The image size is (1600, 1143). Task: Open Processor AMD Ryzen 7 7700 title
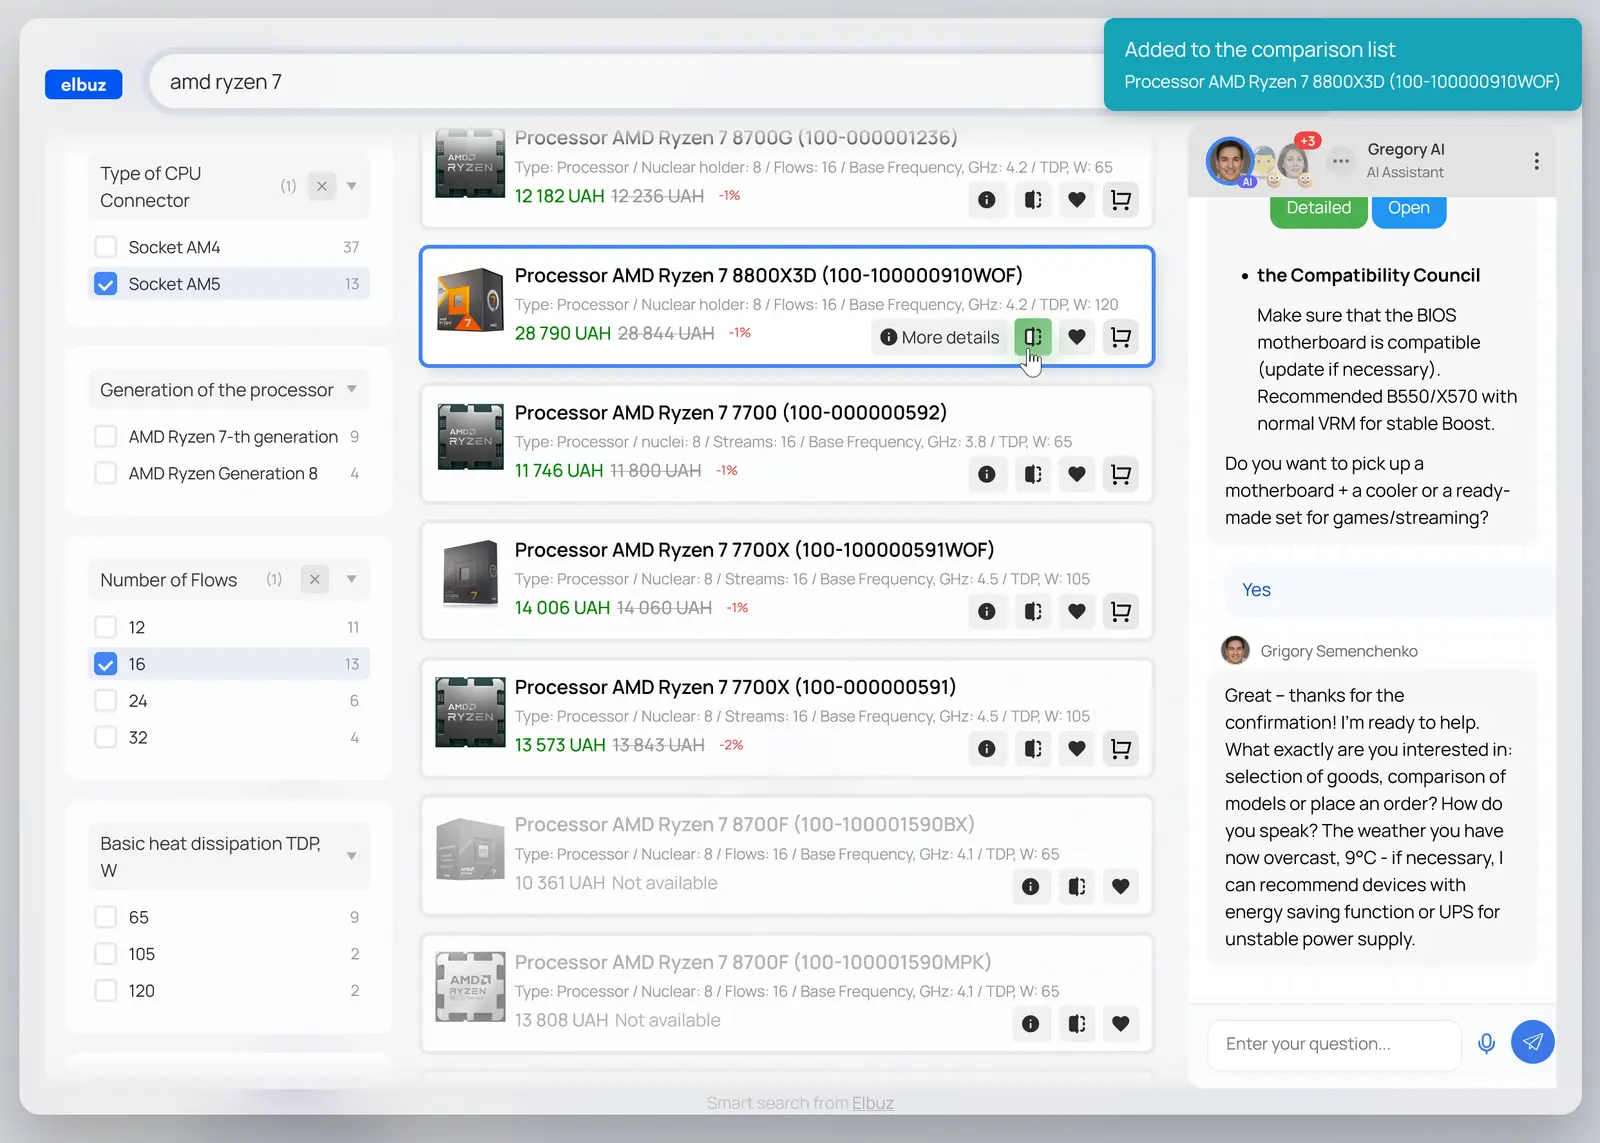pos(730,413)
